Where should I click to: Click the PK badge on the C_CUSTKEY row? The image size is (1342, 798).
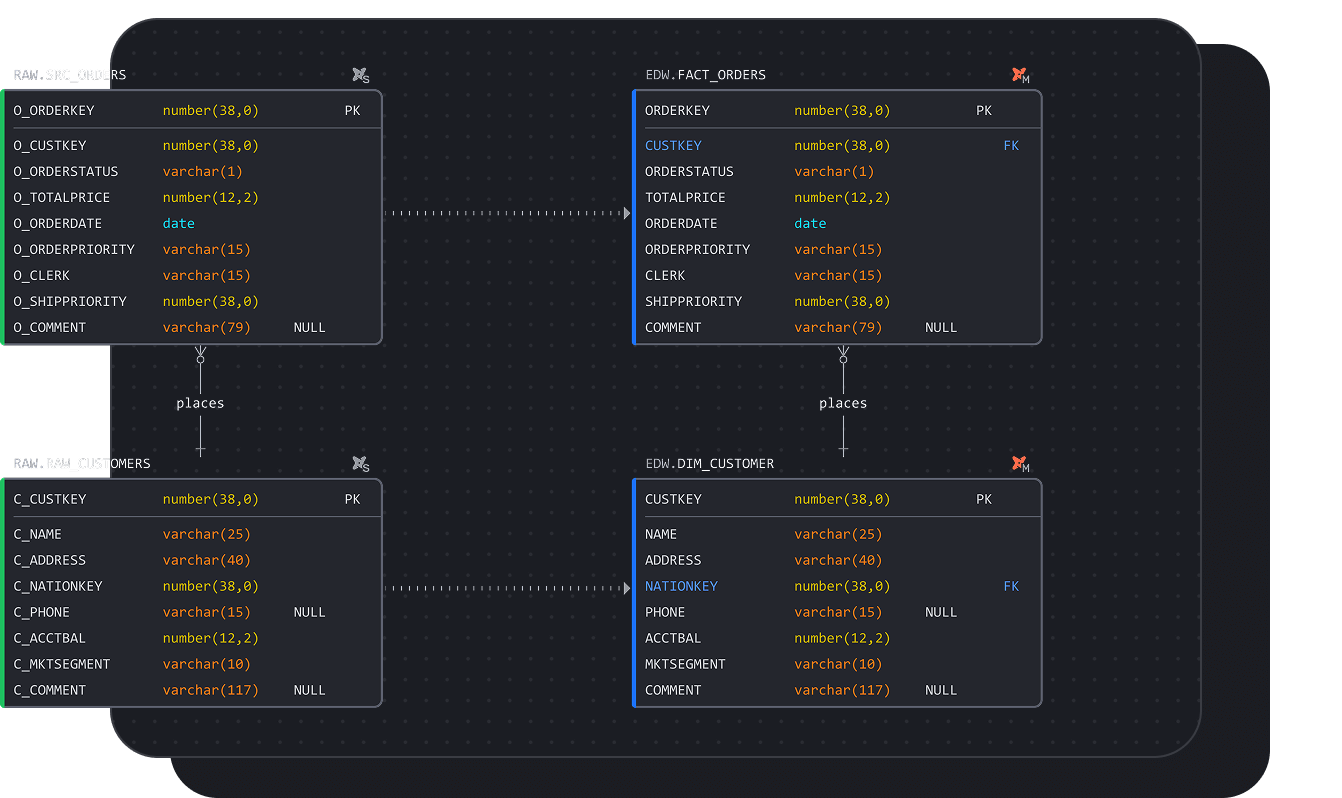pos(352,499)
